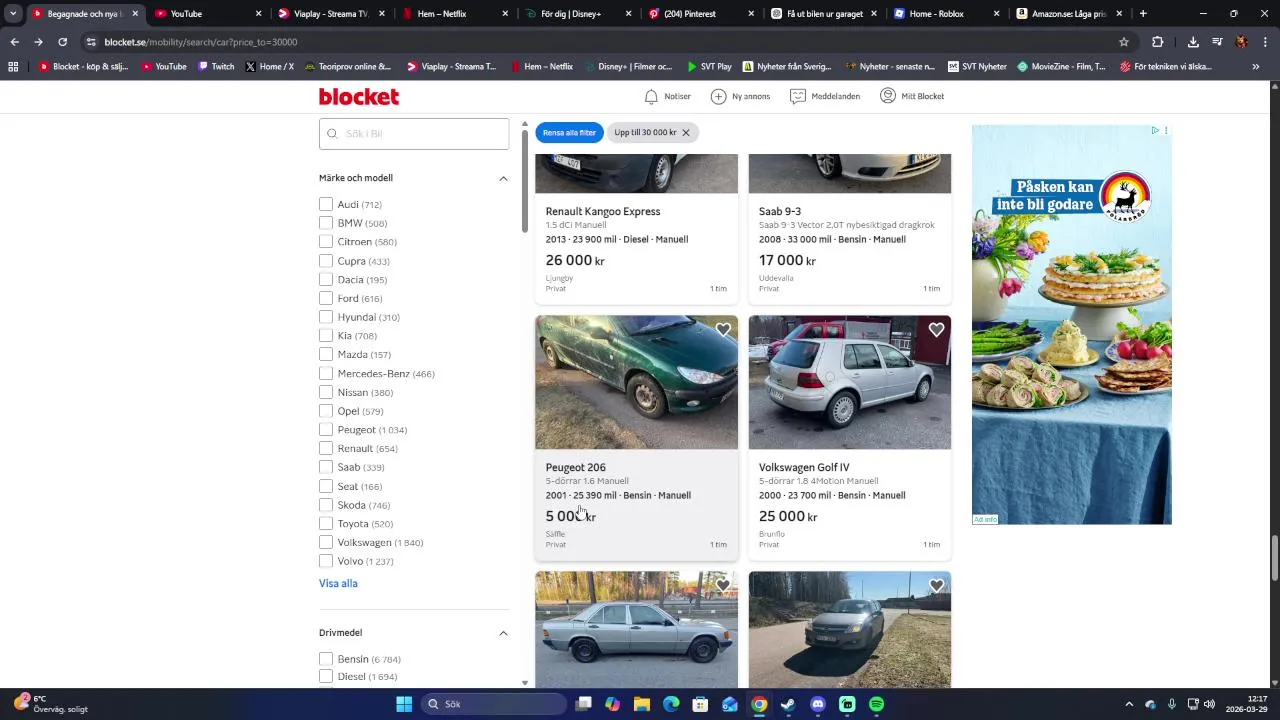1280x720 pixels.
Task: Check the Volvo brand filter
Action: (326, 561)
